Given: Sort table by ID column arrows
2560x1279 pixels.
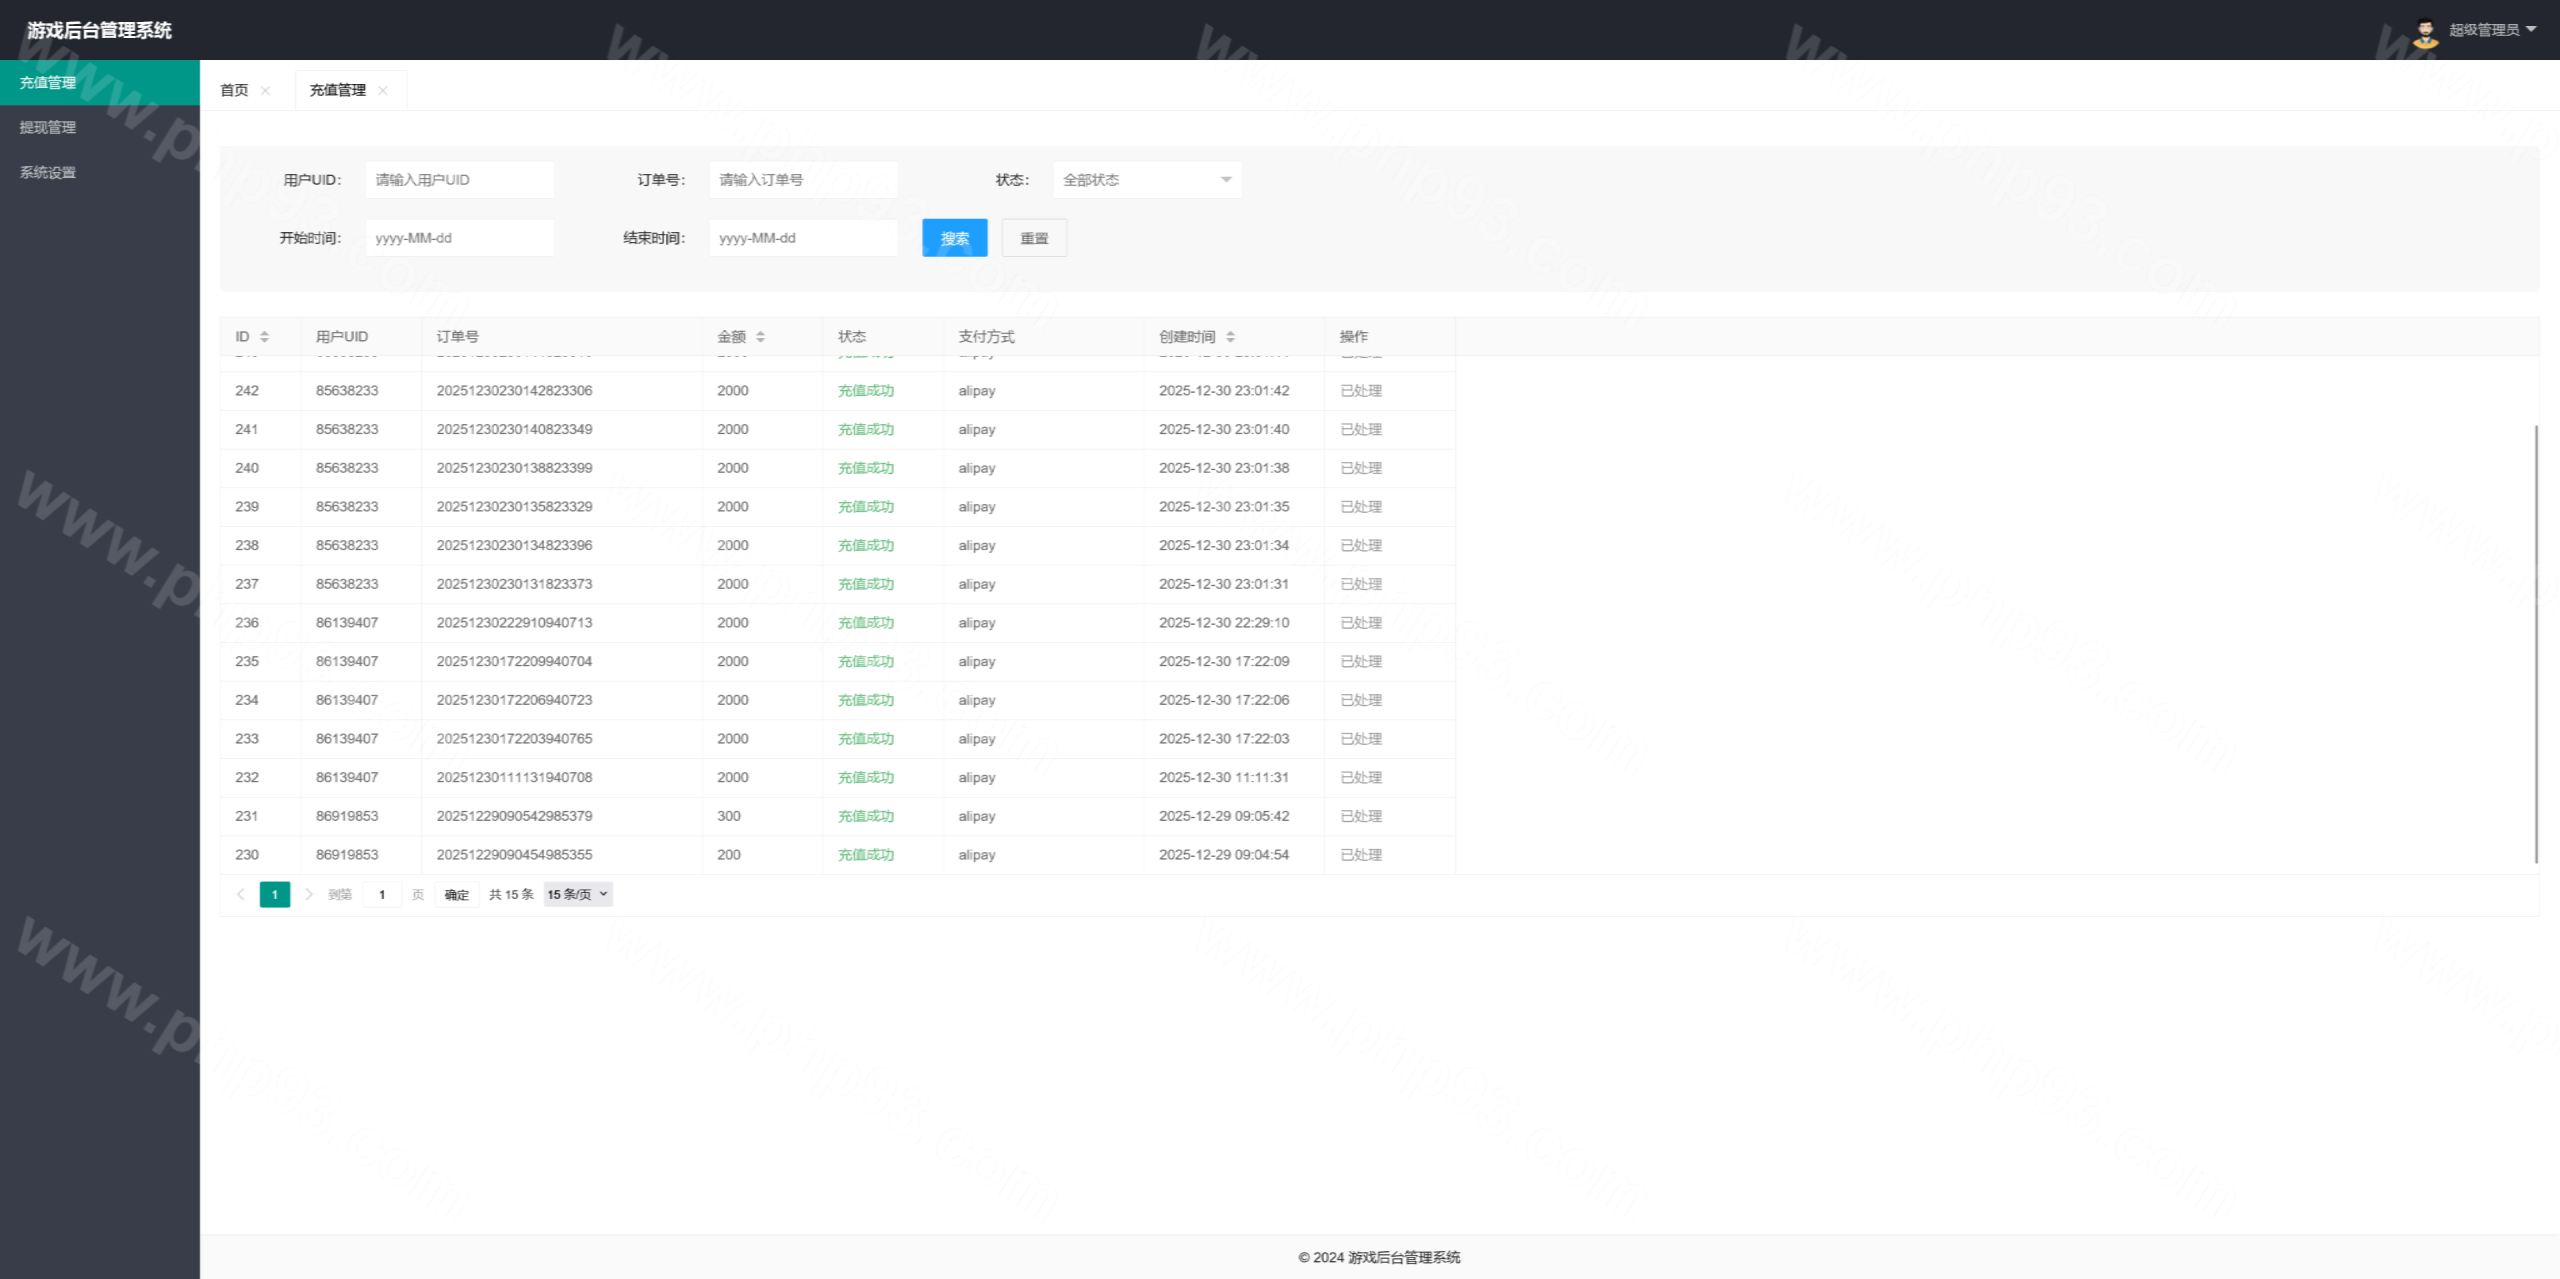Looking at the screenshot, I should tap(264, 337).
